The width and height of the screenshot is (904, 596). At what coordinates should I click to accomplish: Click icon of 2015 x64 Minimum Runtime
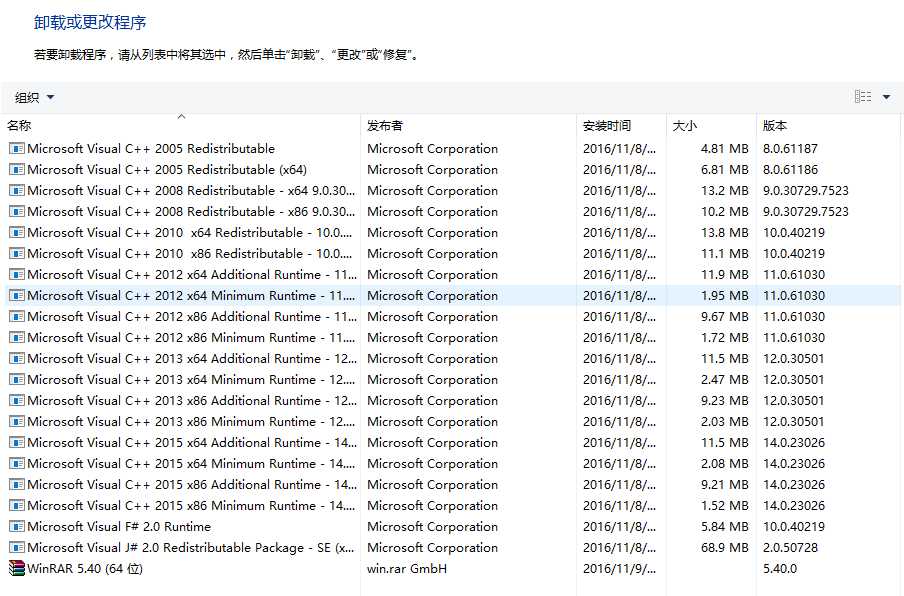click(x=17, y=464)
